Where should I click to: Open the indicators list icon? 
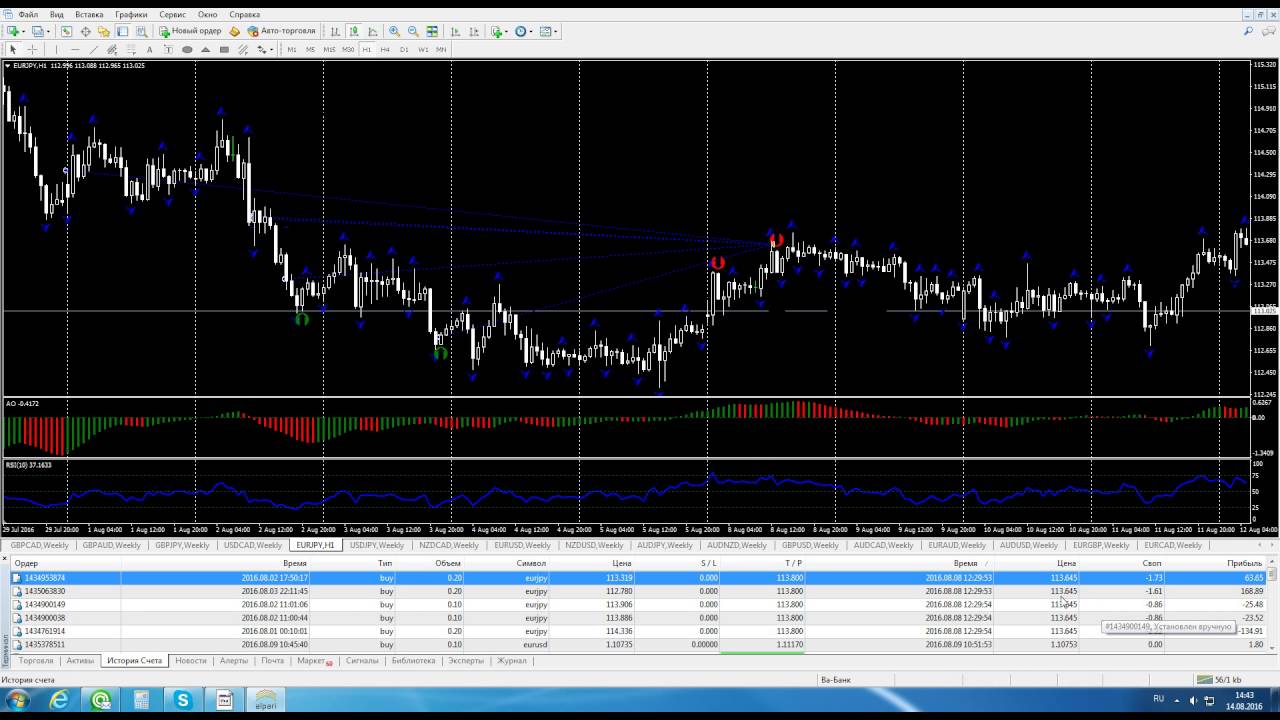click(x=496, y=31)
